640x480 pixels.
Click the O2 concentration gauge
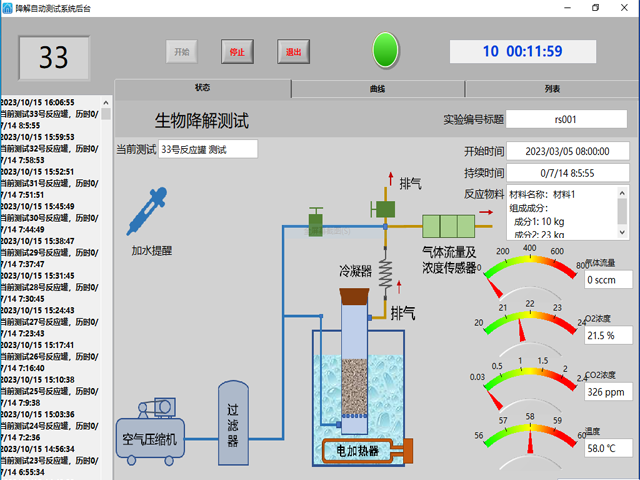pyautogui.click(x=530, y=322)
